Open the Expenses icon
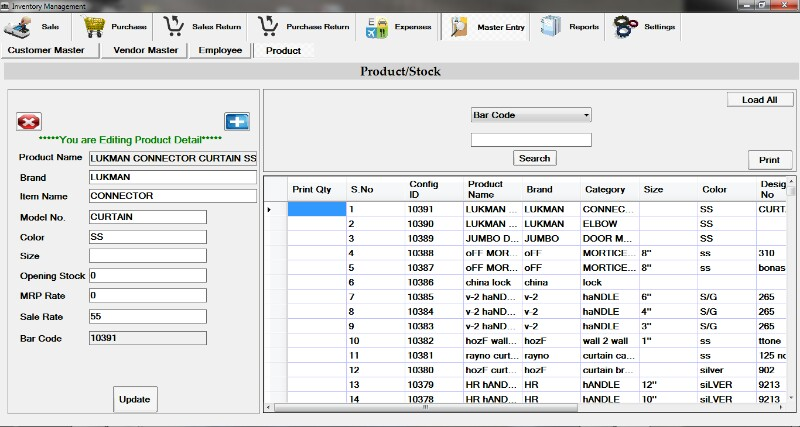This screenshot has height=427, width=800. [377, 28]
